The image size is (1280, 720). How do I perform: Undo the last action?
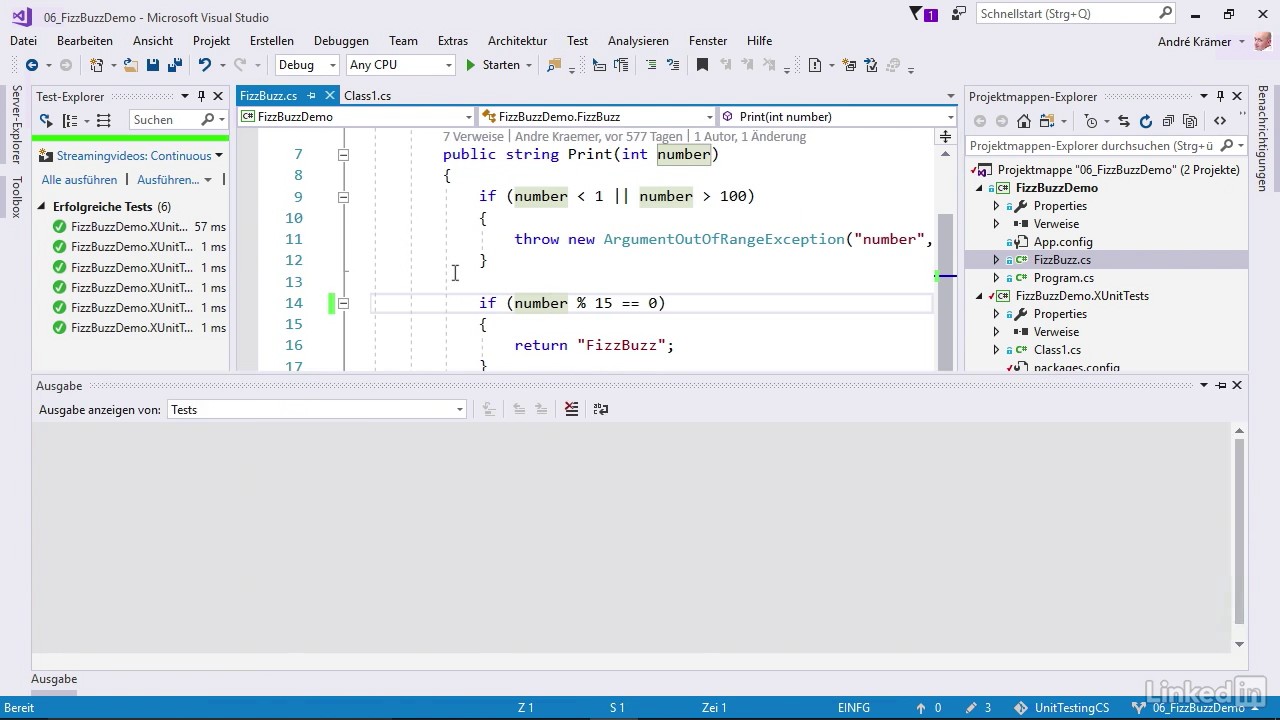point(205,65)
